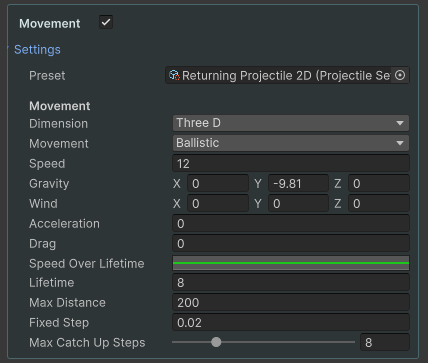Image resolution: width=428 pixels, height=363 pixels.
Task: Click the Wind Z field
Action: click(x=379, y=204)
